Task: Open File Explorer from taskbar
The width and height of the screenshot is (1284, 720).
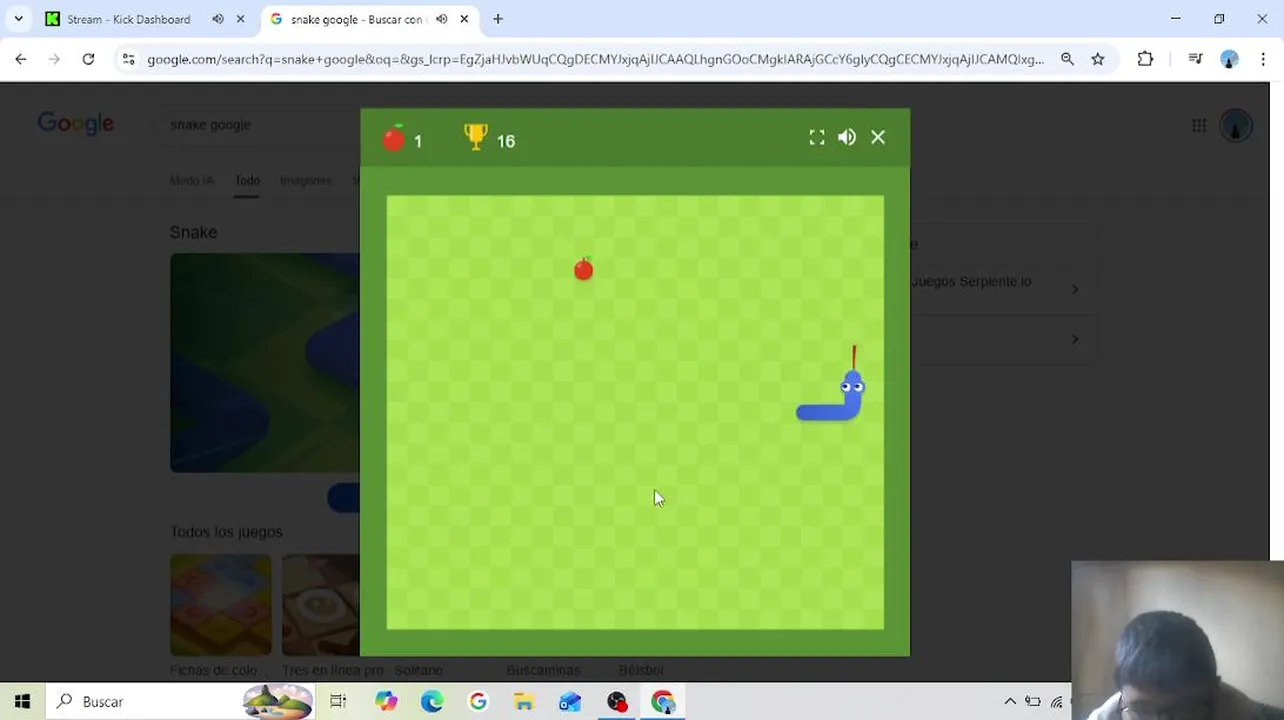Action: coord(524,702)
